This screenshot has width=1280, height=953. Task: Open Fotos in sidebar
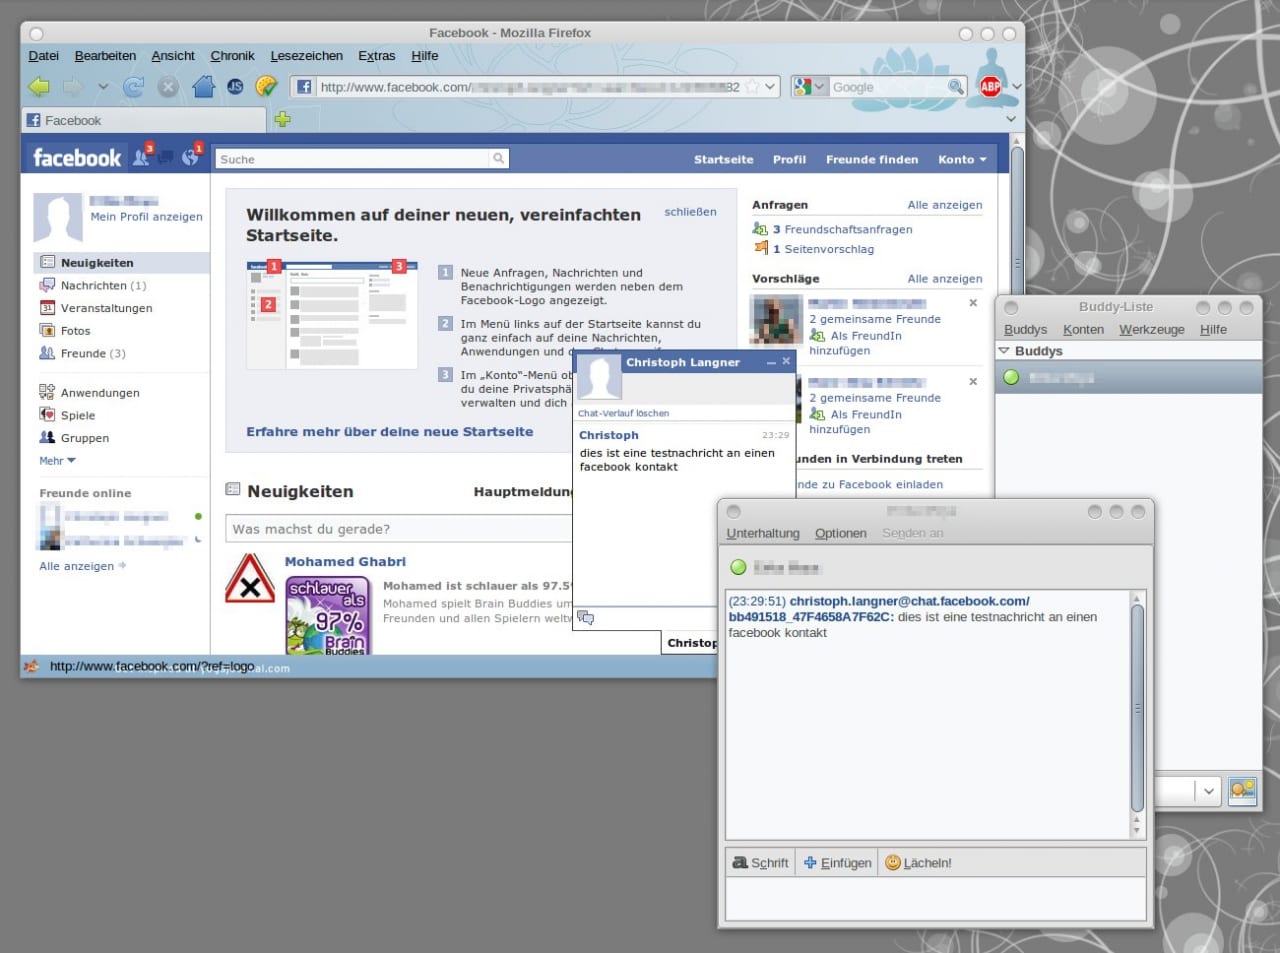point(75,331)
